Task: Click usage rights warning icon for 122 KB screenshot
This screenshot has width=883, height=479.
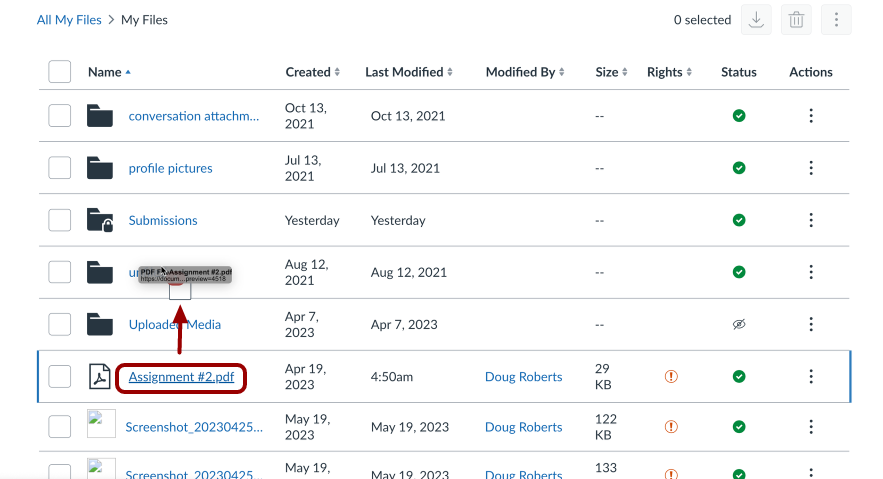Action: [671, 427]
